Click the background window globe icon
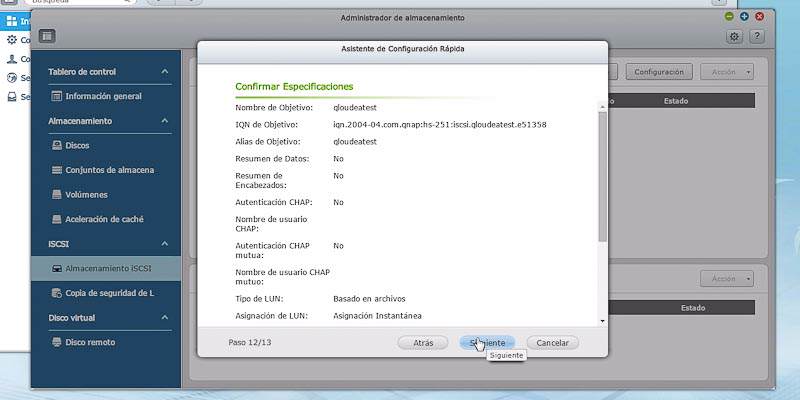Image resolution: width=800 pixels, height=400 pixels. 12,78
